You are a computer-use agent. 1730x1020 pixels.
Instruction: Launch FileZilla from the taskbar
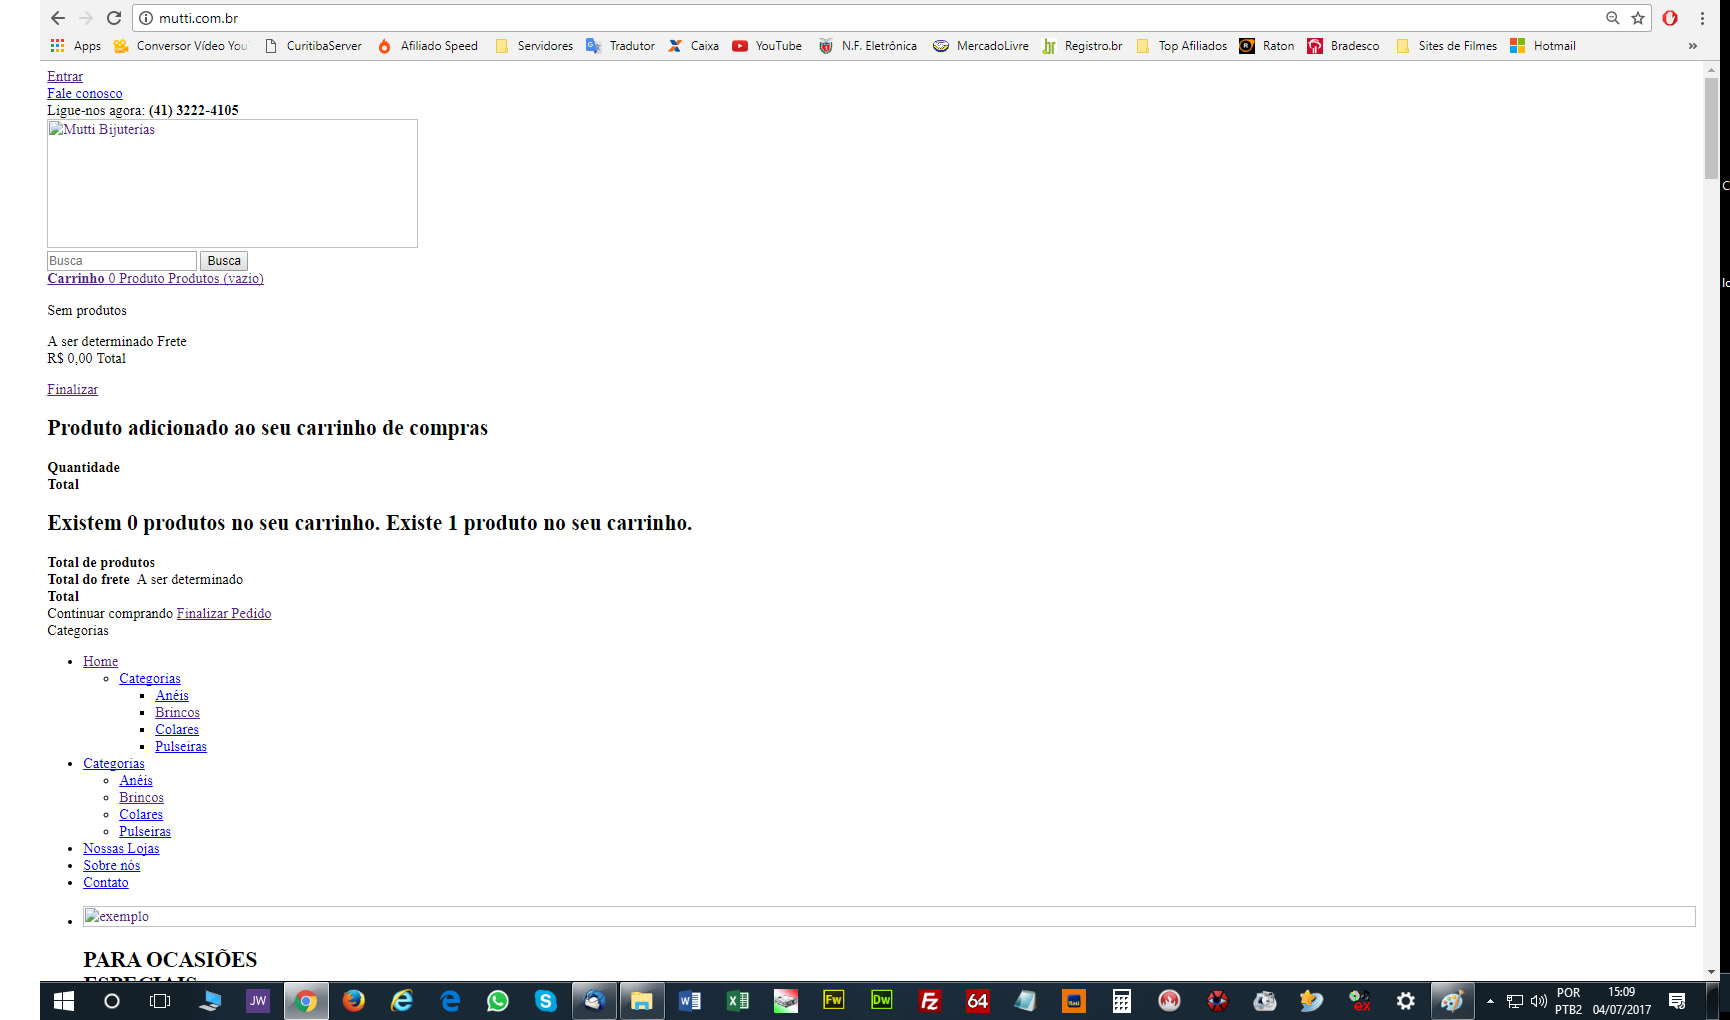tap(930, 1001)
